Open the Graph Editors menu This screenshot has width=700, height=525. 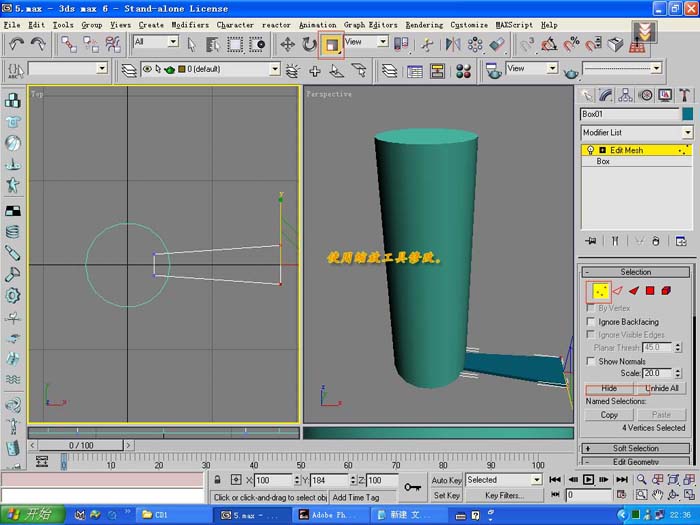tap(370, 25)
